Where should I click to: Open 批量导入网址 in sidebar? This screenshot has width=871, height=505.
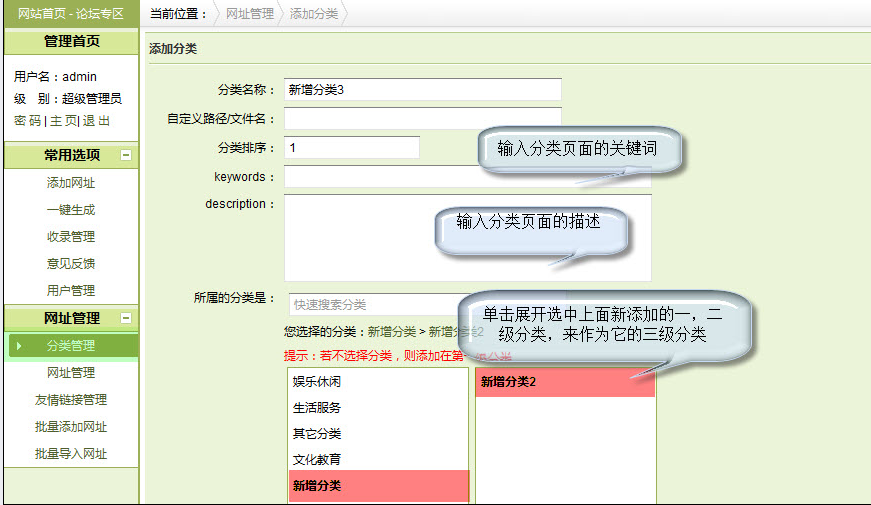[71, 454]
